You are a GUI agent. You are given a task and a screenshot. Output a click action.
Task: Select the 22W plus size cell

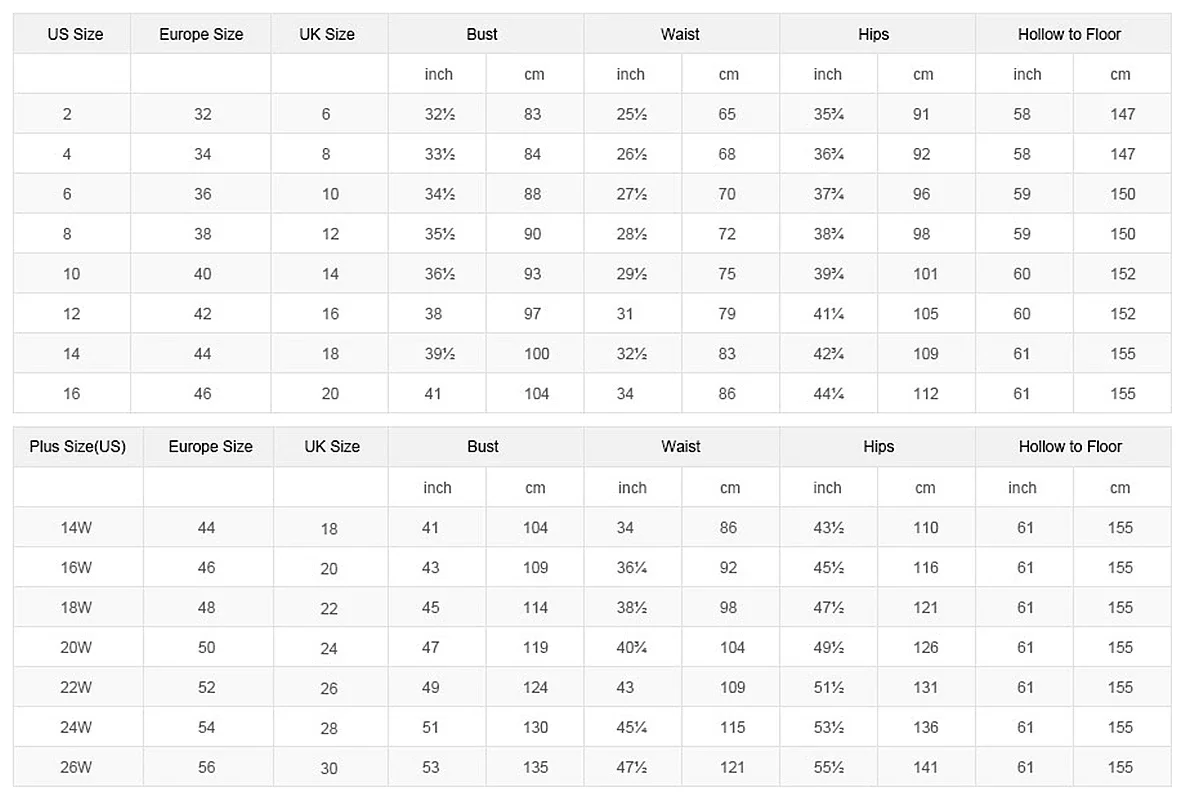click(x=76, y=688)
